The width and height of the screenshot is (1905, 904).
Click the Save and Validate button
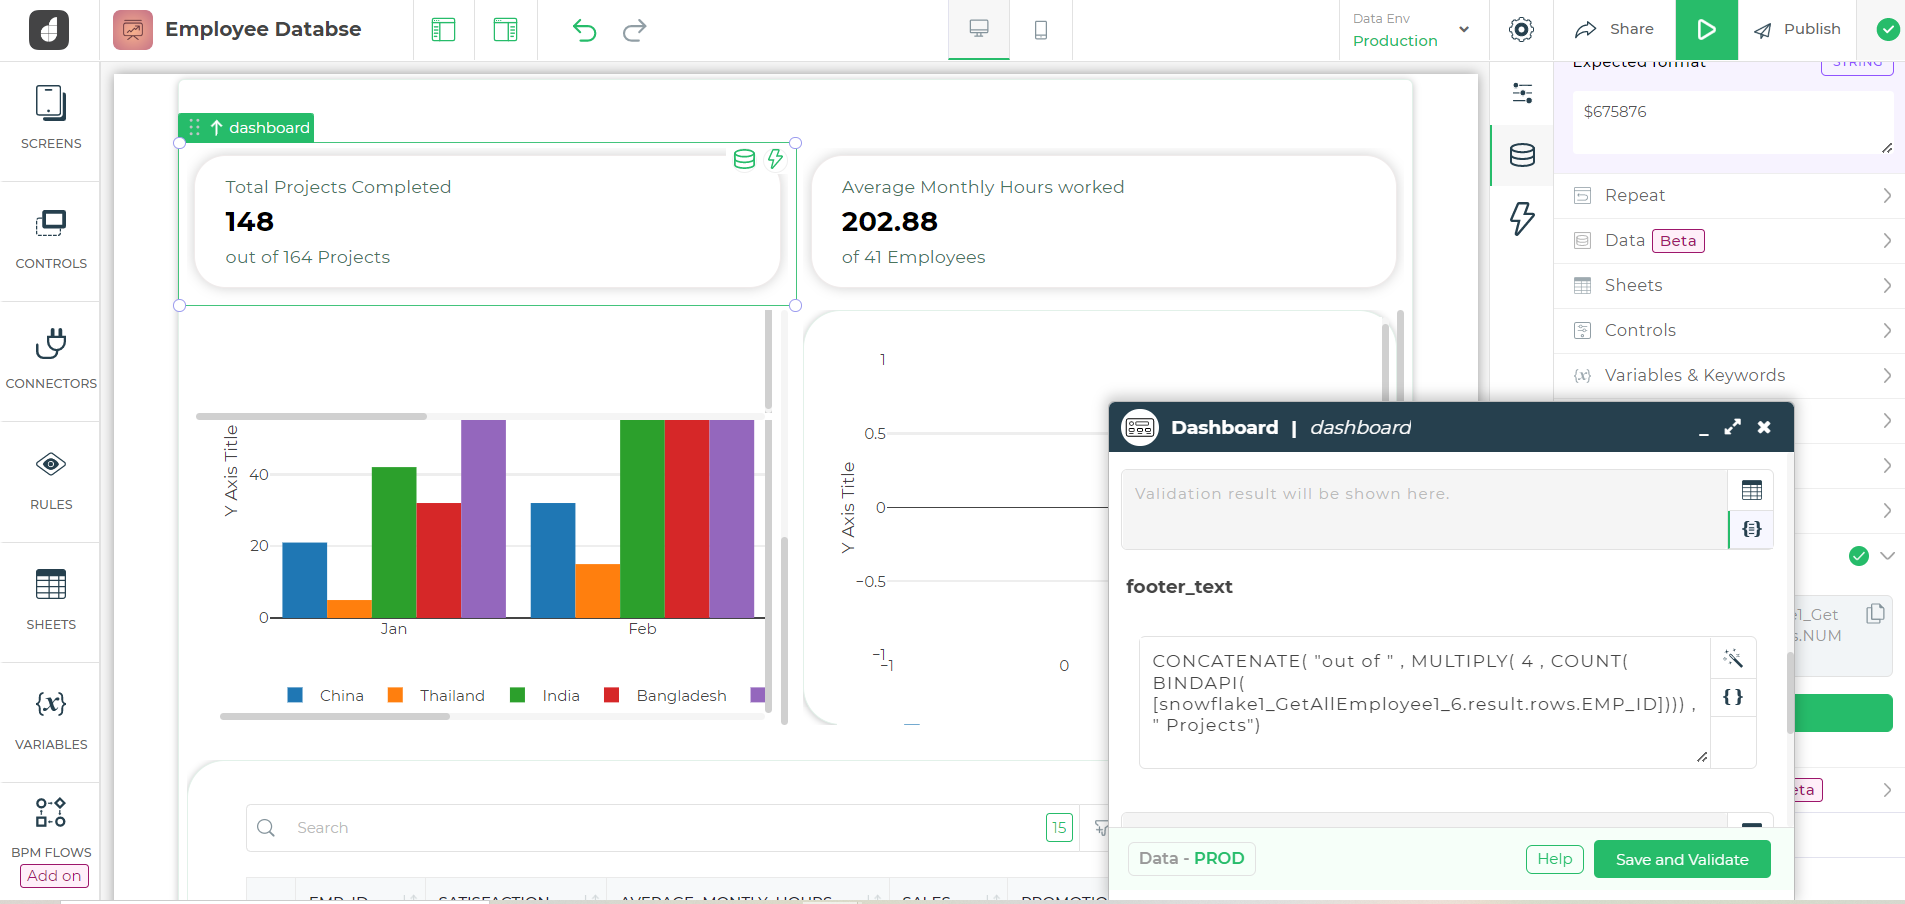1681,860
